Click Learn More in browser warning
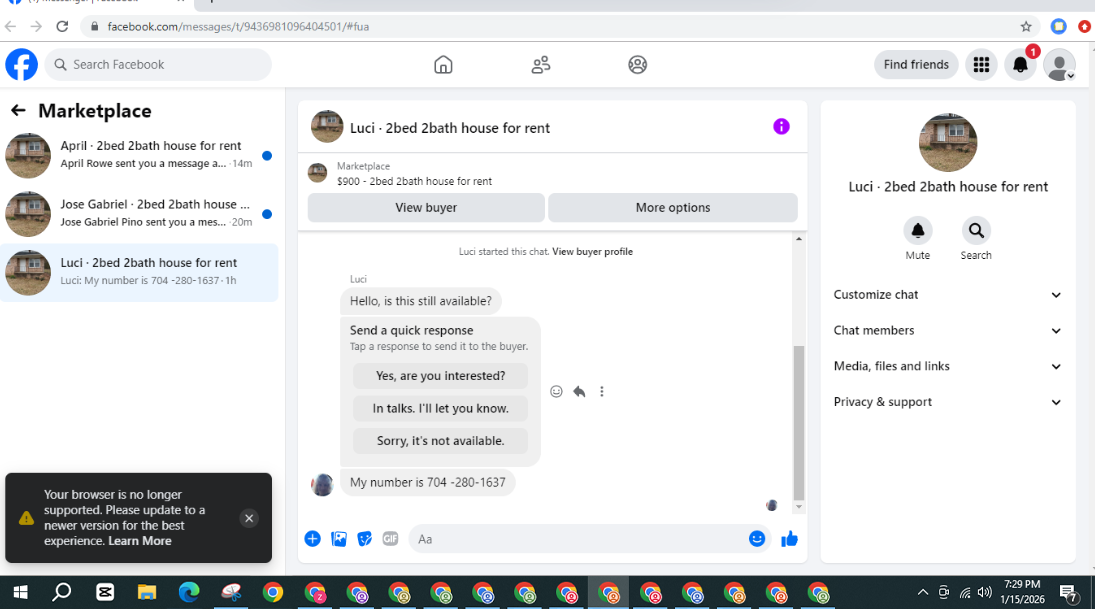This screenshot has height=609, width=1095. click(140, 541)
